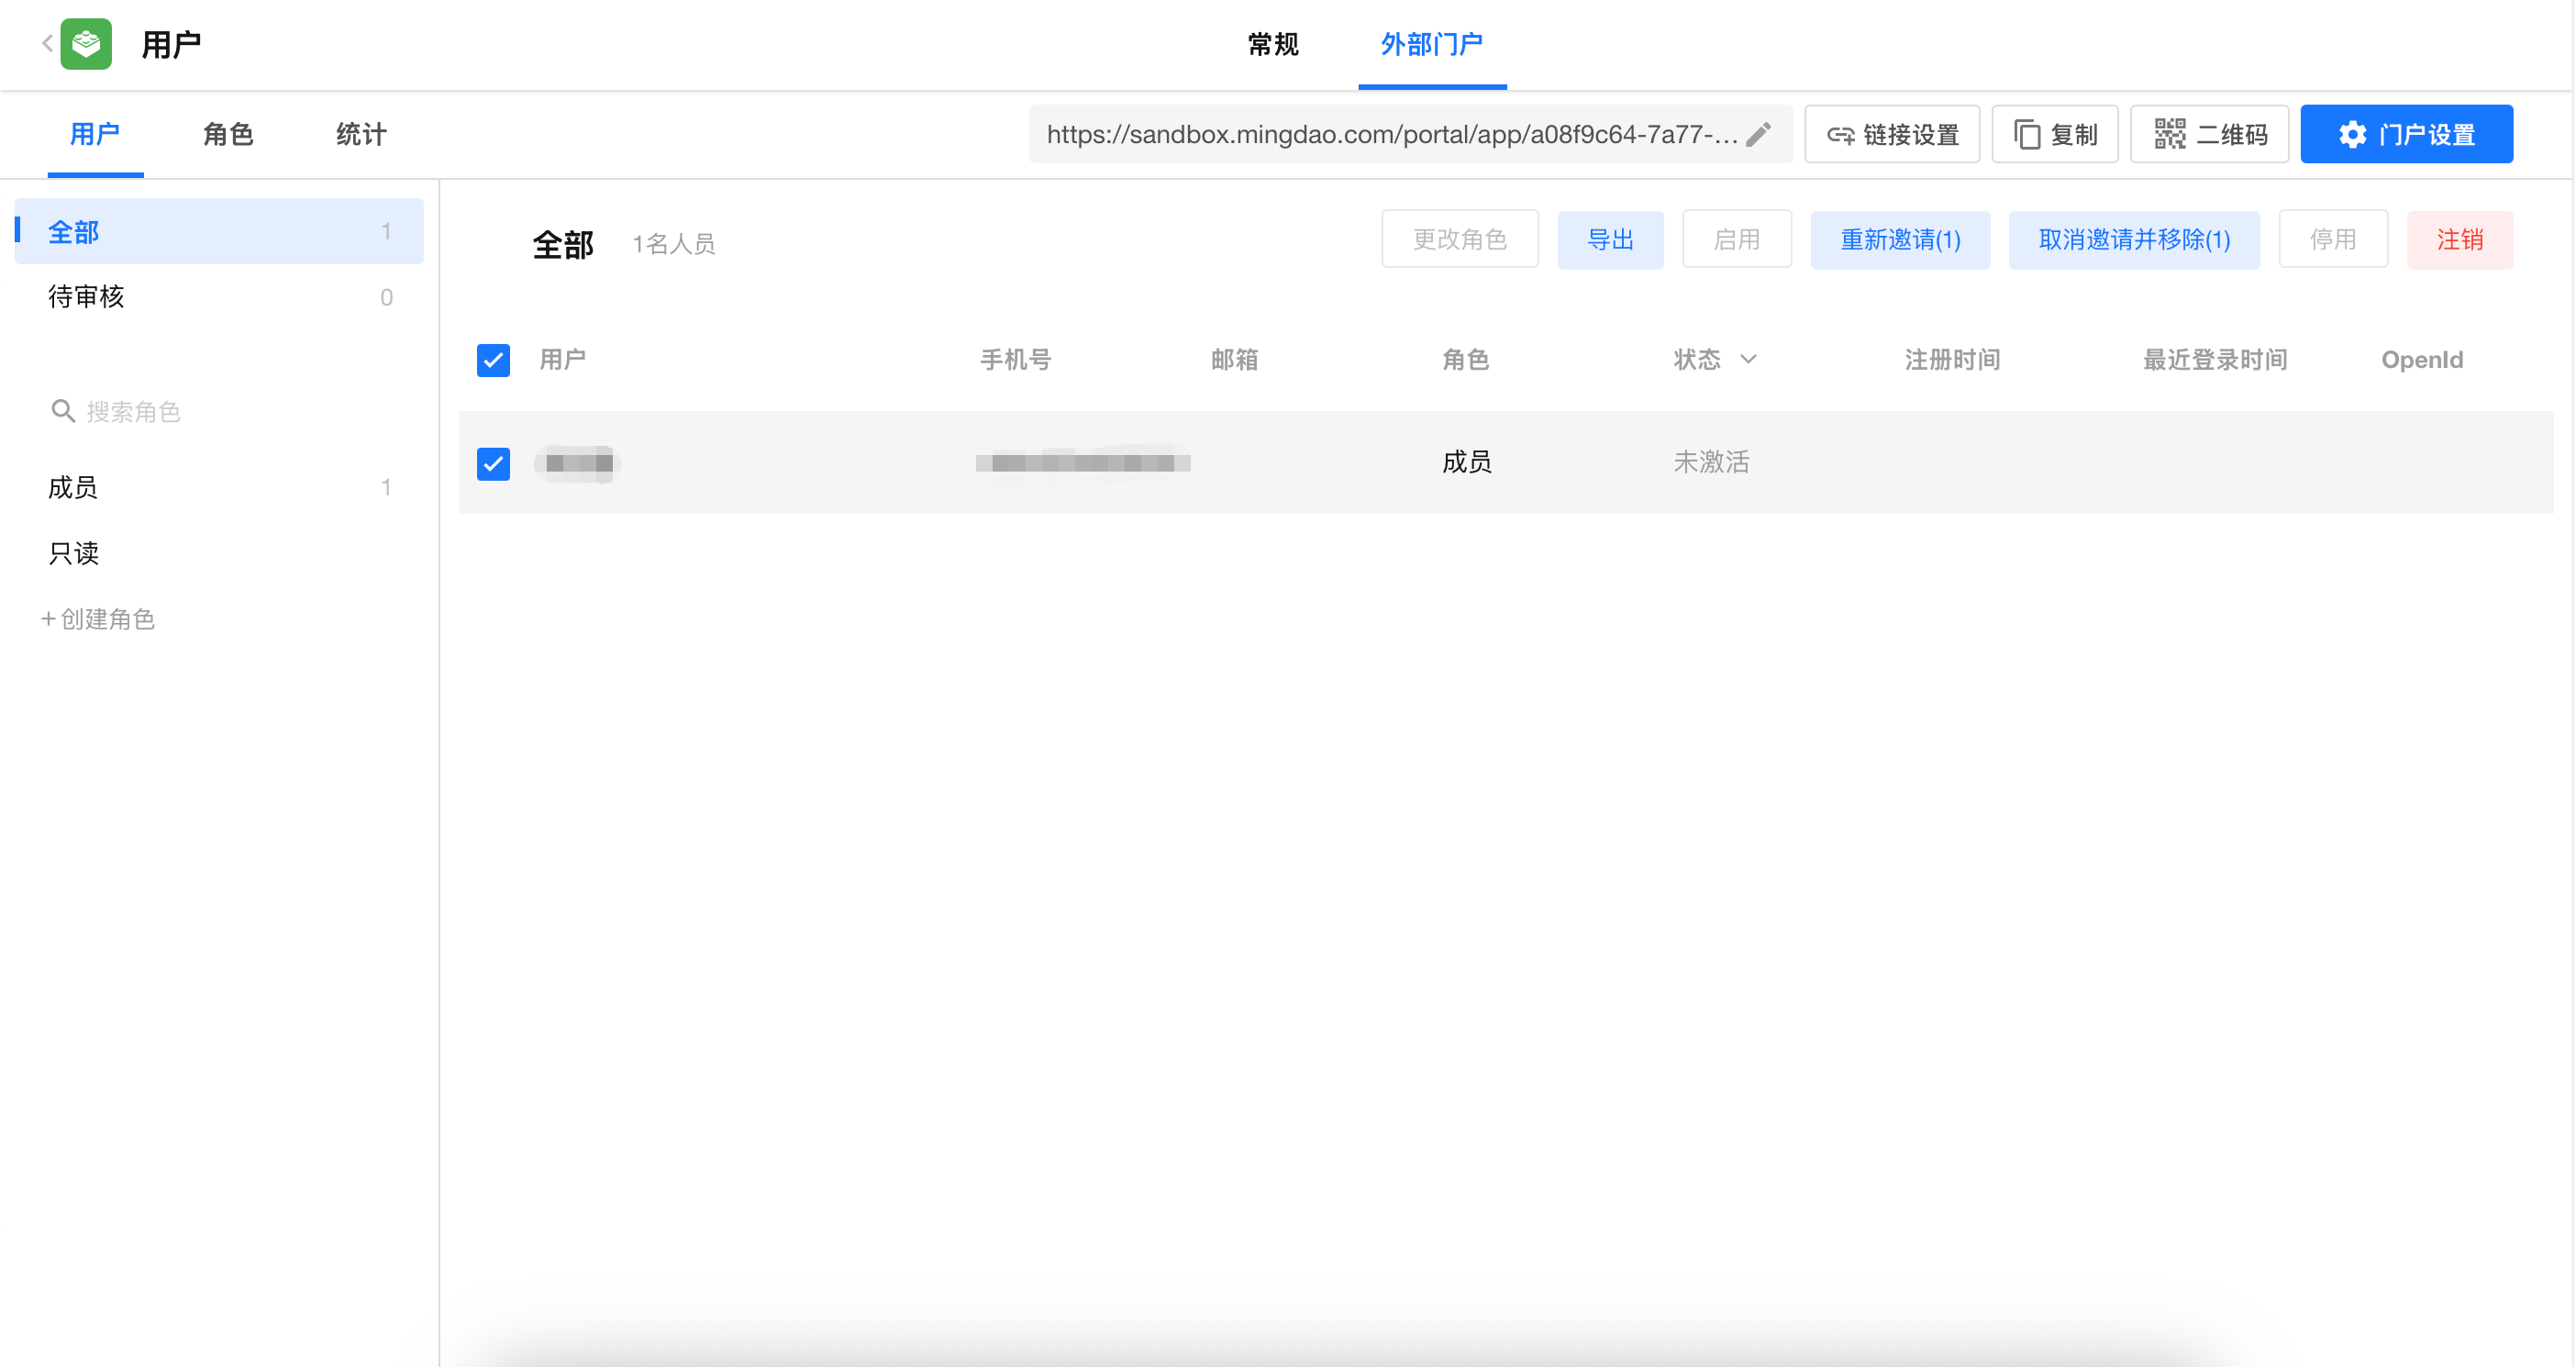Deselect the user row checkbox

[x=493, y=463]
